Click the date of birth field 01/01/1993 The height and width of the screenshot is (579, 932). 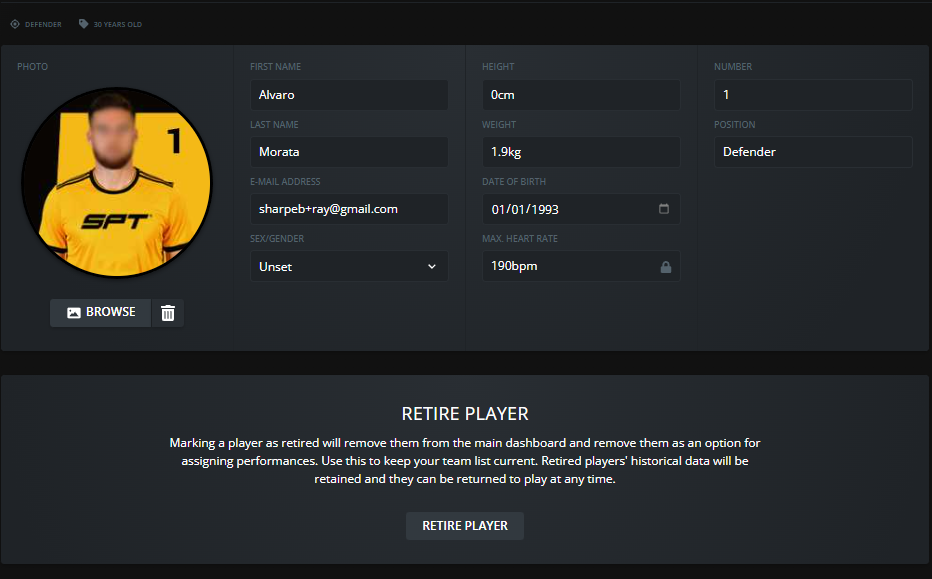point(581,209)
